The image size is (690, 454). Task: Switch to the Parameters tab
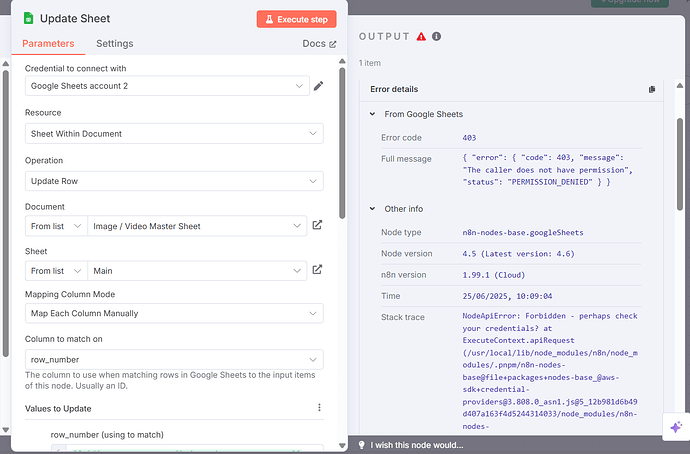[x=48, y=44]
